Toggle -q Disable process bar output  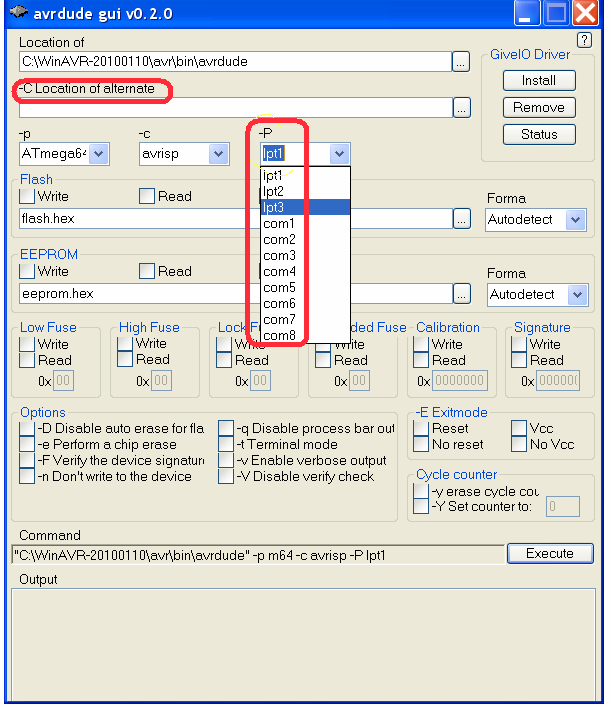226,428
